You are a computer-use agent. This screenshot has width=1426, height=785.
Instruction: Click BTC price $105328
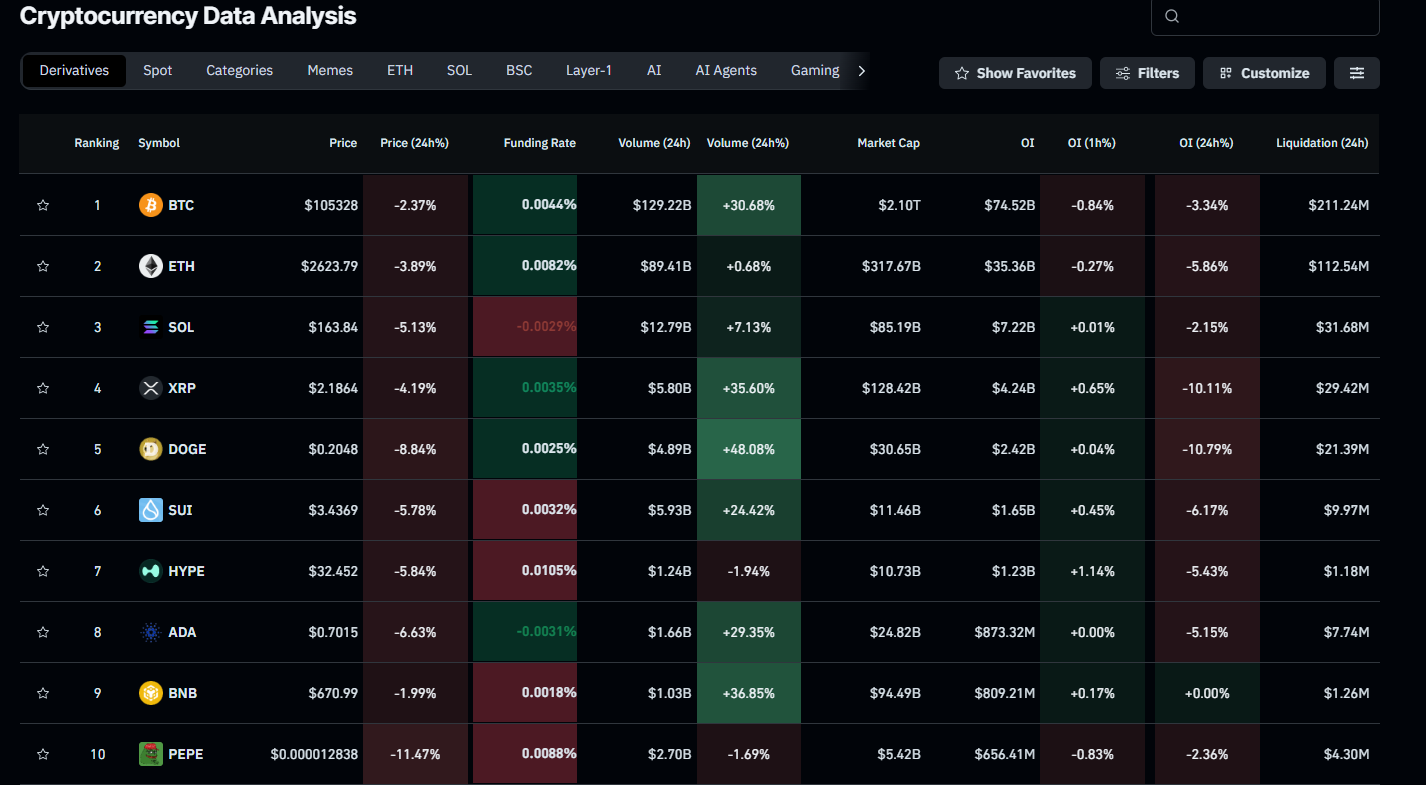coord(331,205)
